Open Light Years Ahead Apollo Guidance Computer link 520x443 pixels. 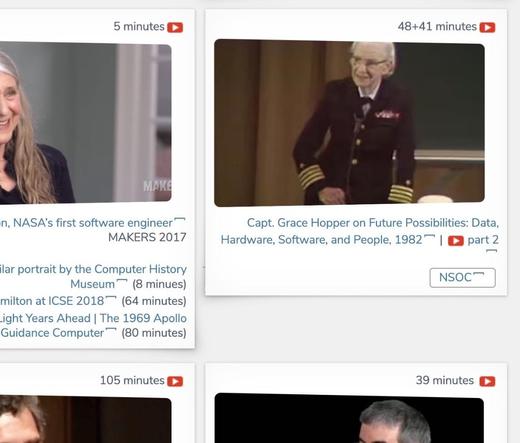pyautogui.click(x=93, y=325)
